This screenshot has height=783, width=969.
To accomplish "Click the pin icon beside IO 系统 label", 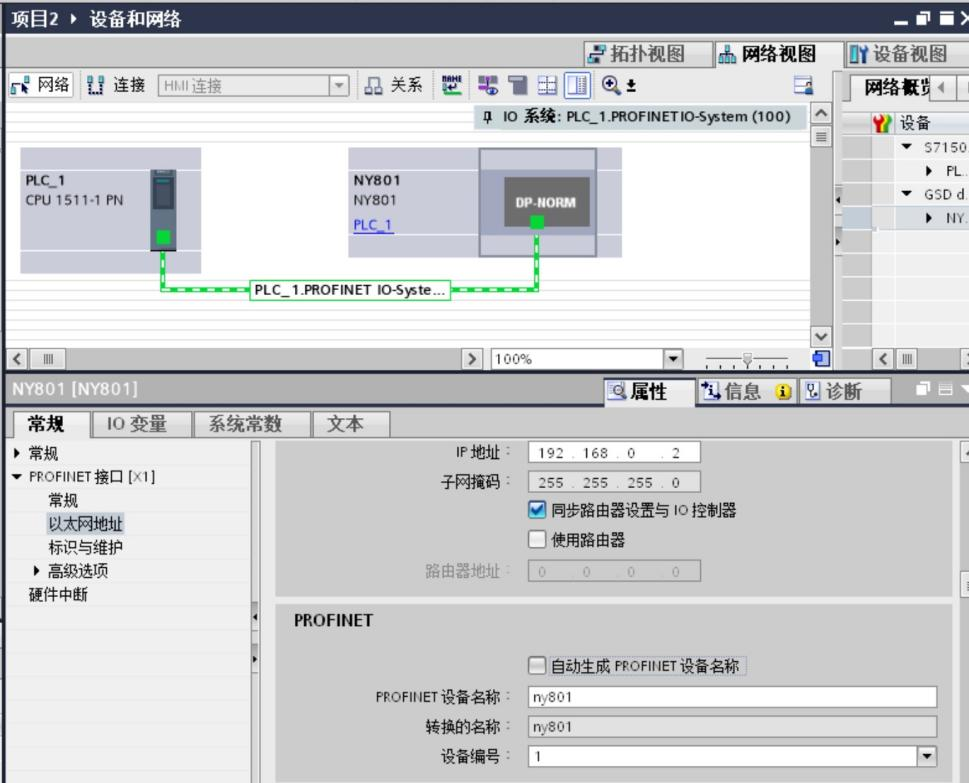I will click(488, 117).
